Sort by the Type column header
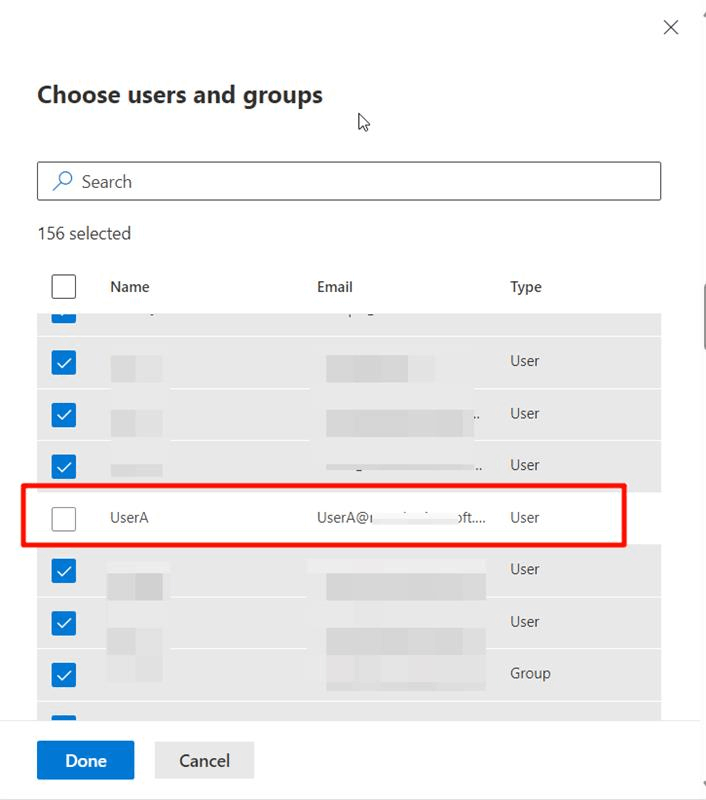 coord(526,287)
